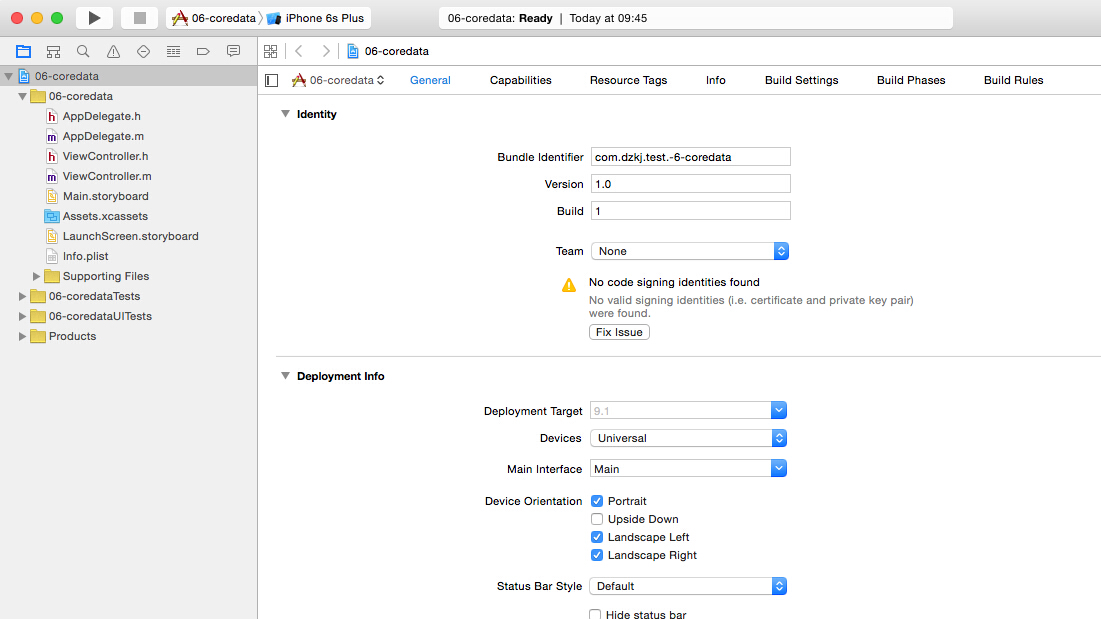Open the Find navigator magnifier icon
The height and width of the screenshot is (619, 1101).
83,51
